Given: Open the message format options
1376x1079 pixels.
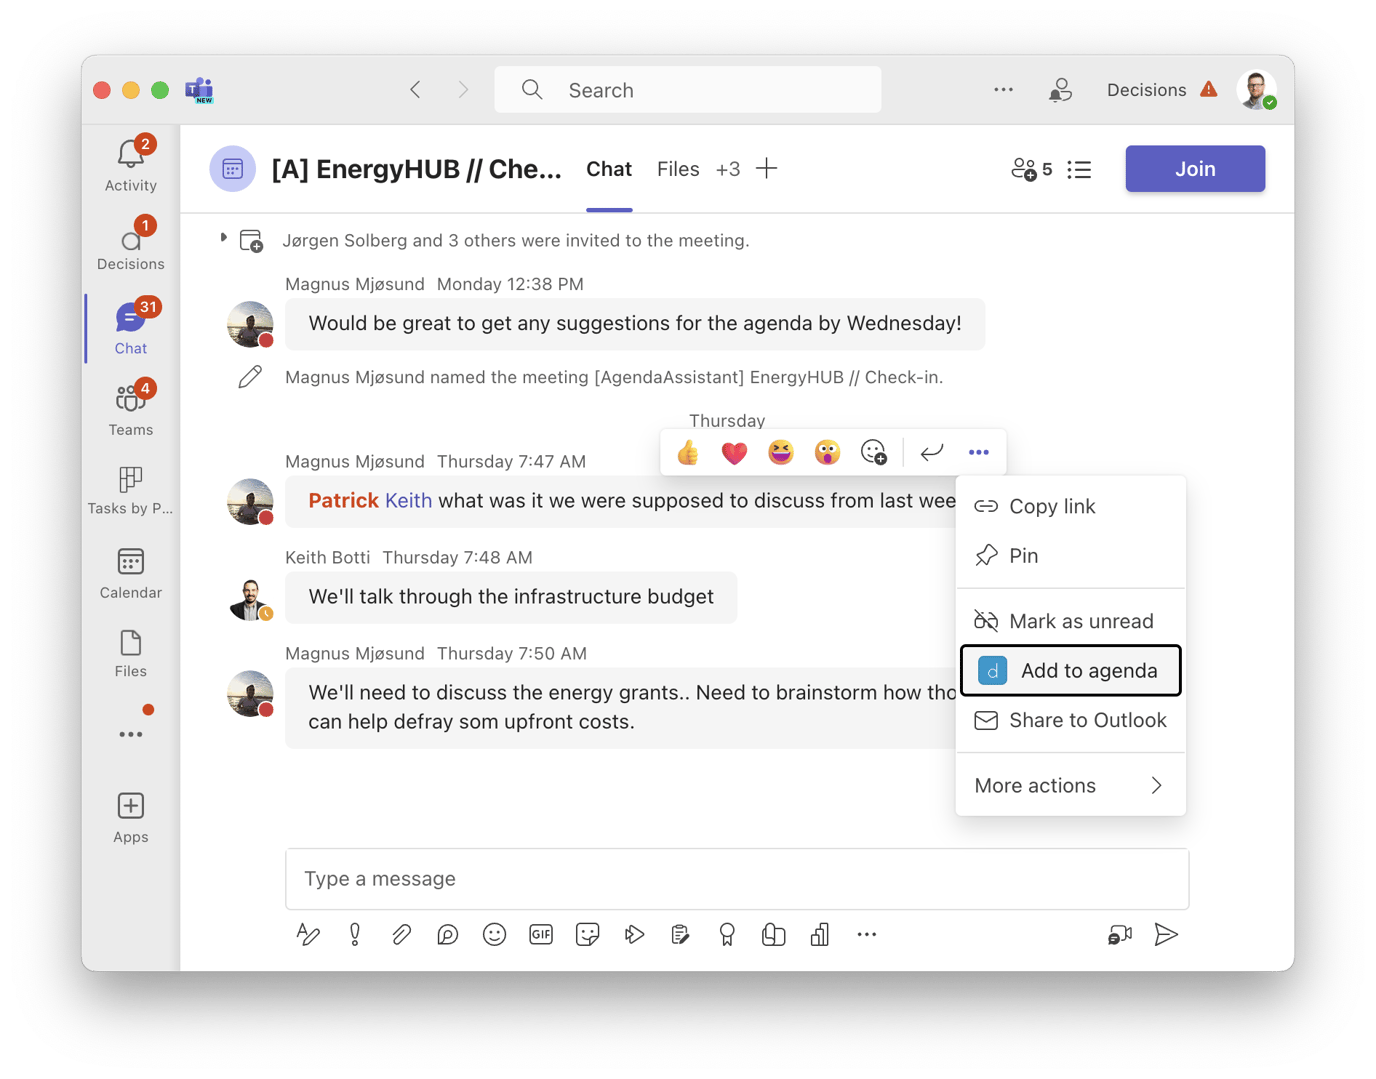Looking at the screenshot, I should click(x=308, y=935).
